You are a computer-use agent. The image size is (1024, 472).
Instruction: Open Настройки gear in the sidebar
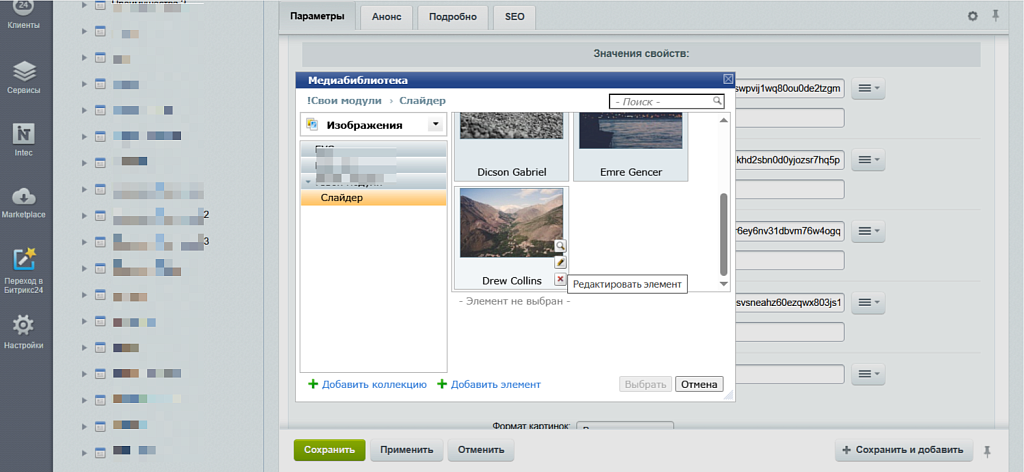click(25, 330)
